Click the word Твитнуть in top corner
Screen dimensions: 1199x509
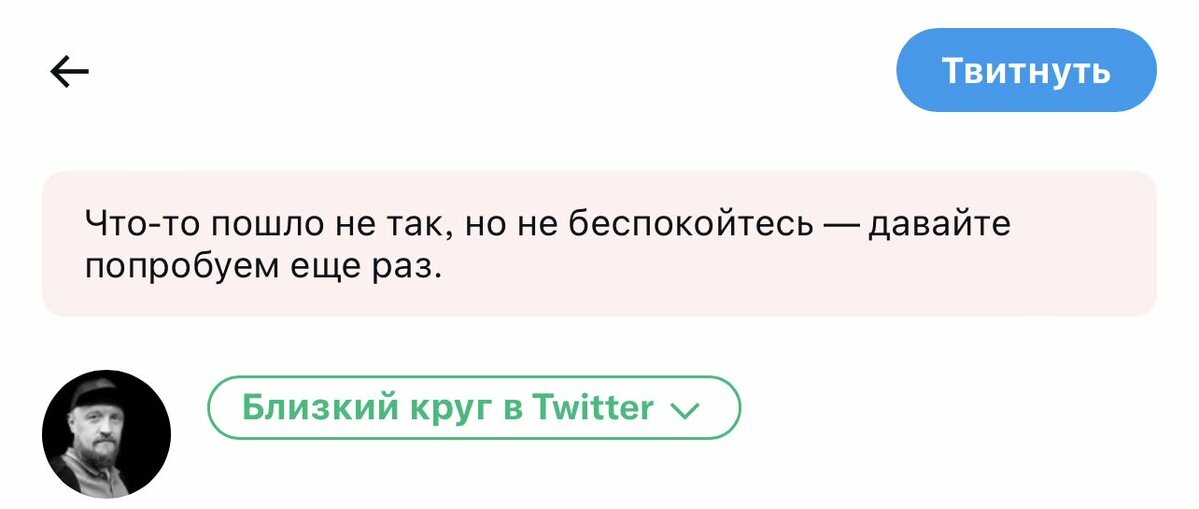point(1026,71)
